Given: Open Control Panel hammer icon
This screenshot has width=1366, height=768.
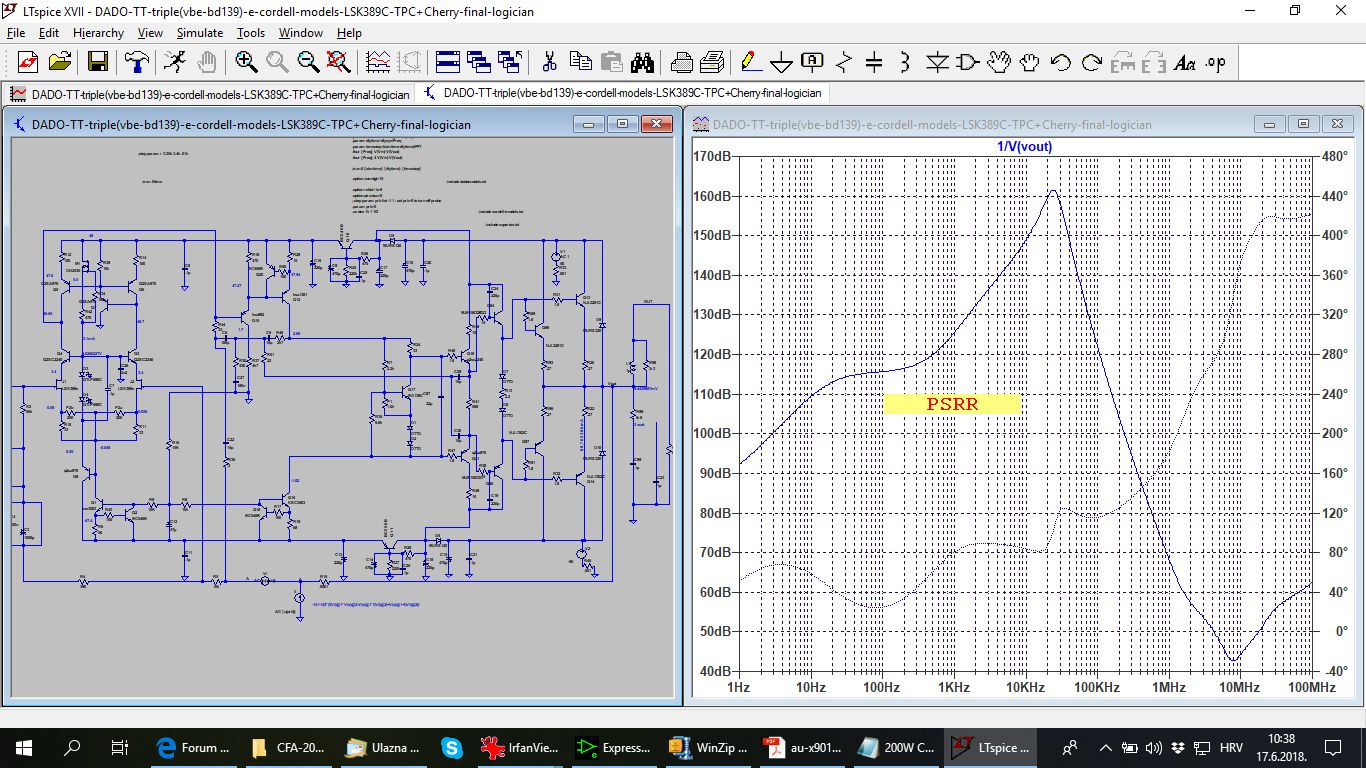Looking at the screenshot, I should (x=136, y=62).
